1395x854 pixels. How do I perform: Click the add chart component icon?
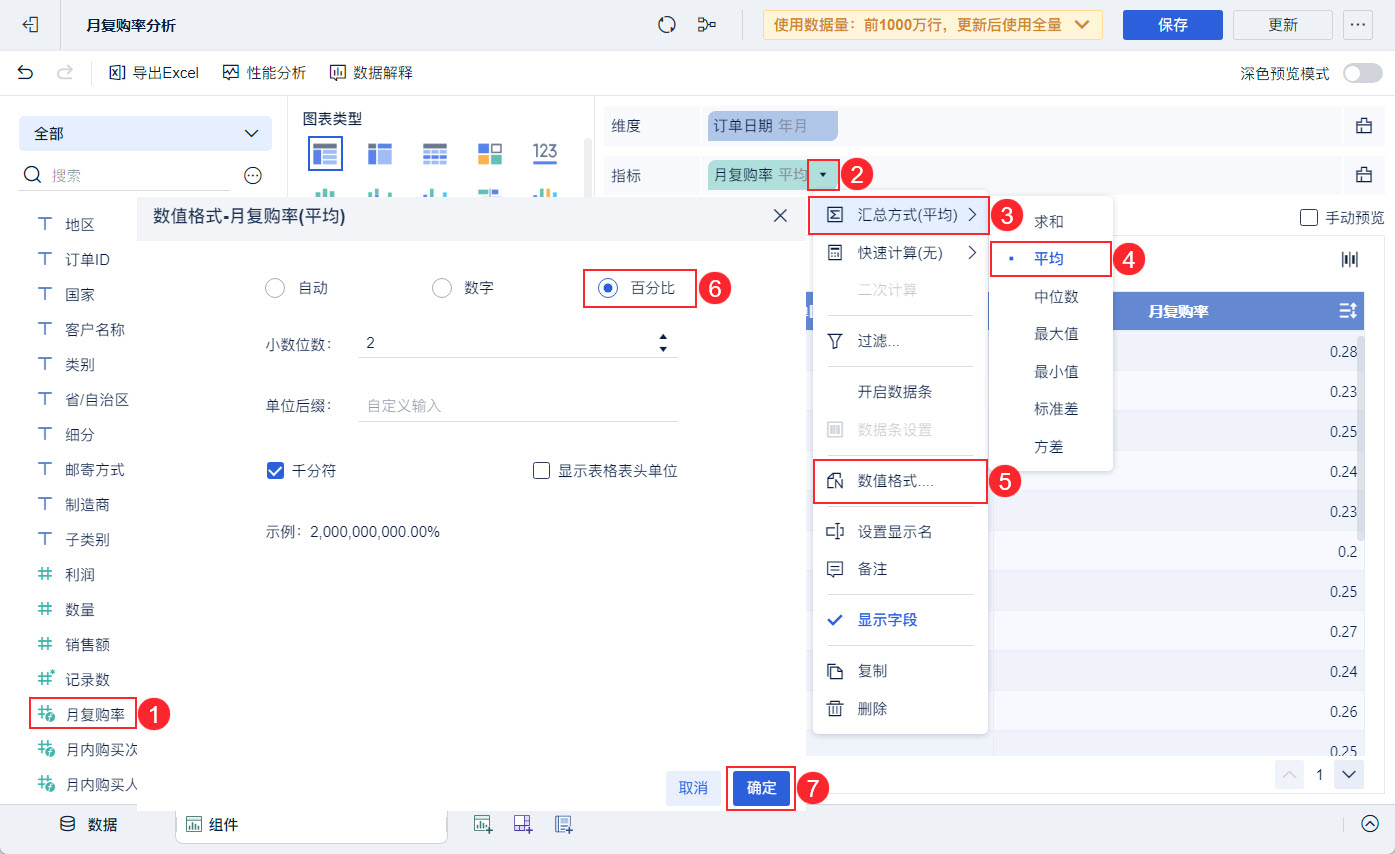(x=483, y=824)
